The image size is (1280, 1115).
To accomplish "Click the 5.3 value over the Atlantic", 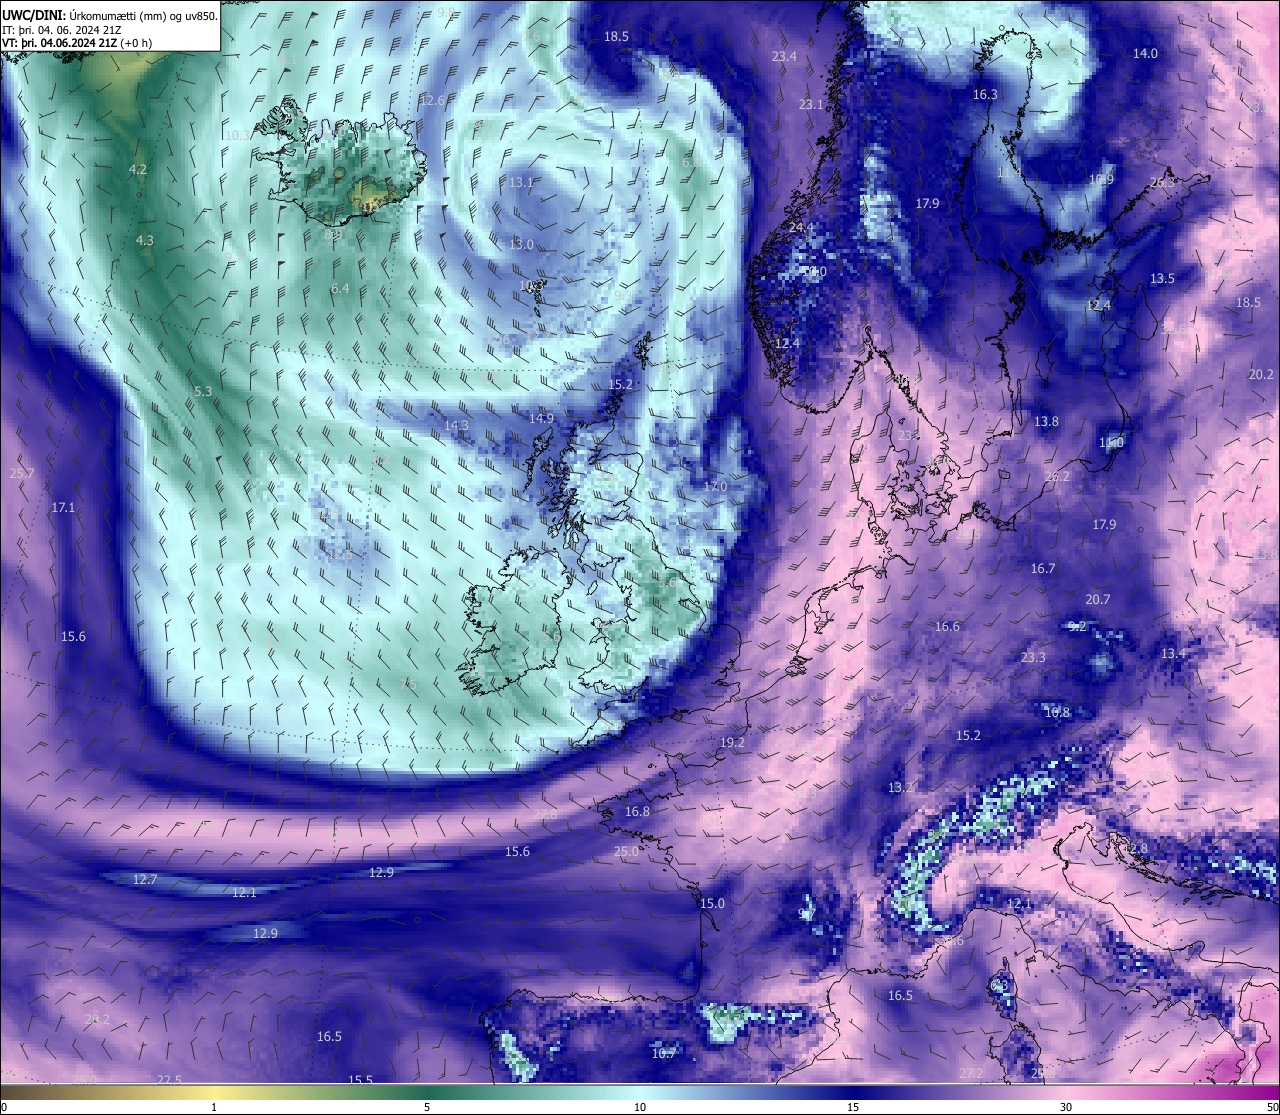I will [203, 392].
